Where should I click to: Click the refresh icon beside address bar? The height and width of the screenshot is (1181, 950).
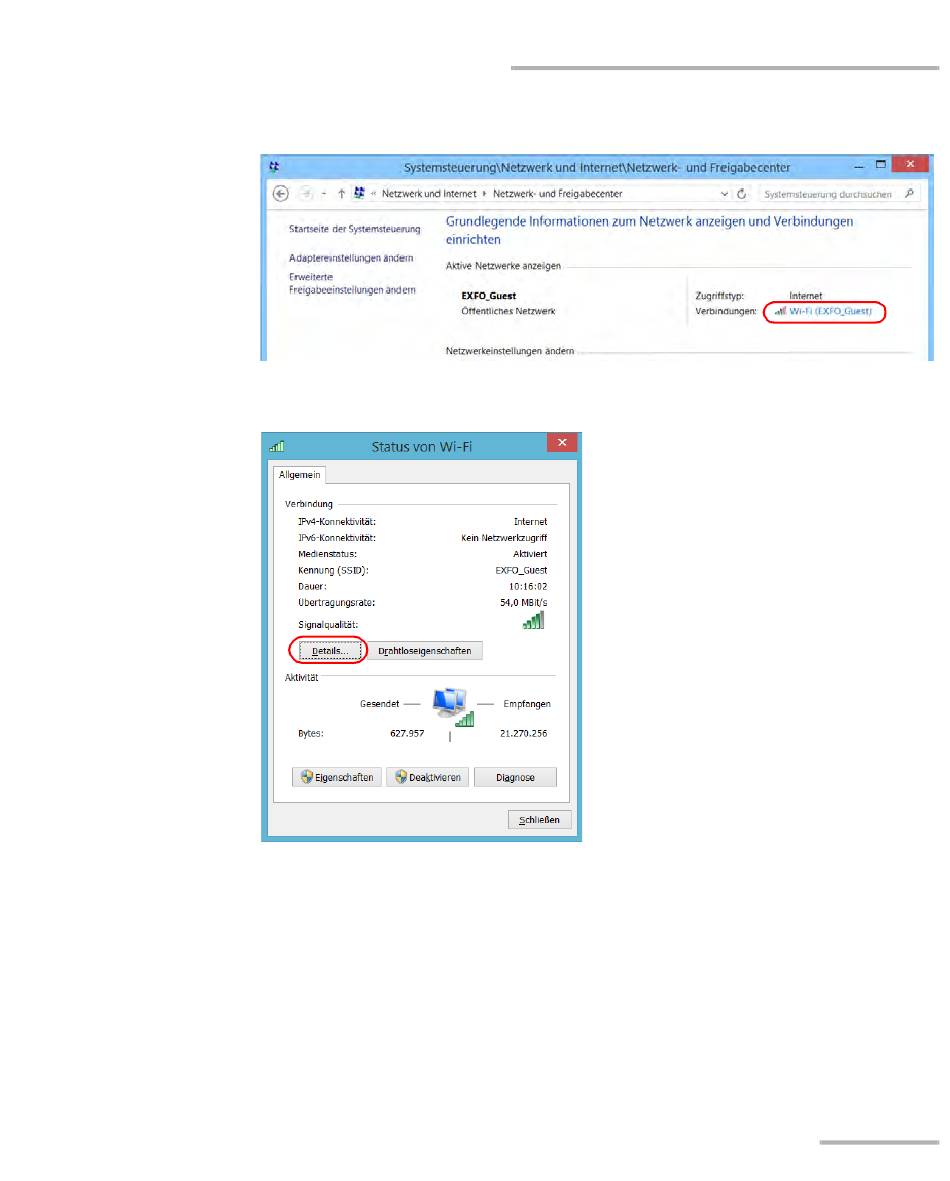[742, 194]
